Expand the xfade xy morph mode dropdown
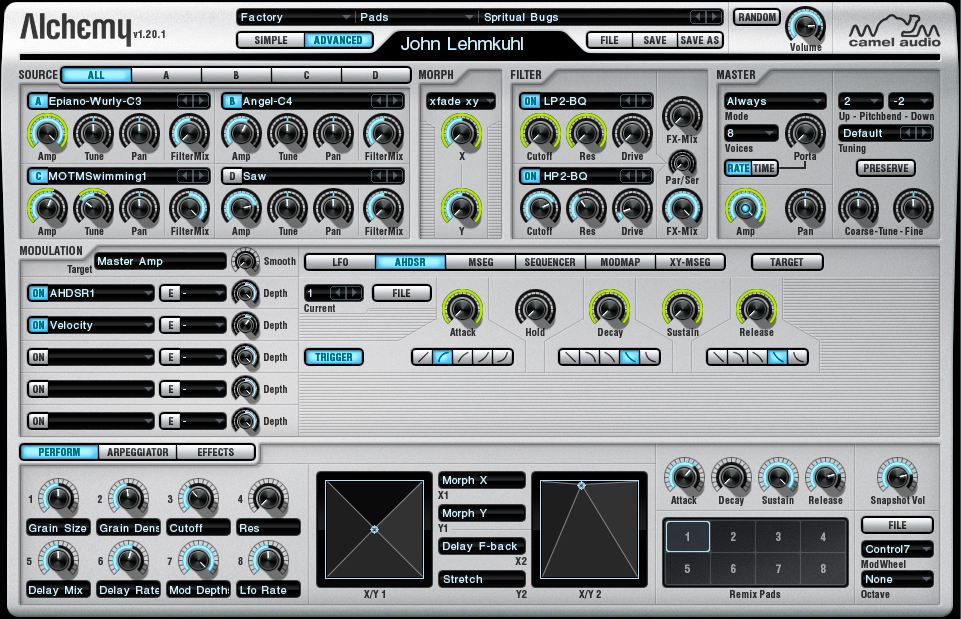Screen dimensions: 961x619 (x=461, y=101)
